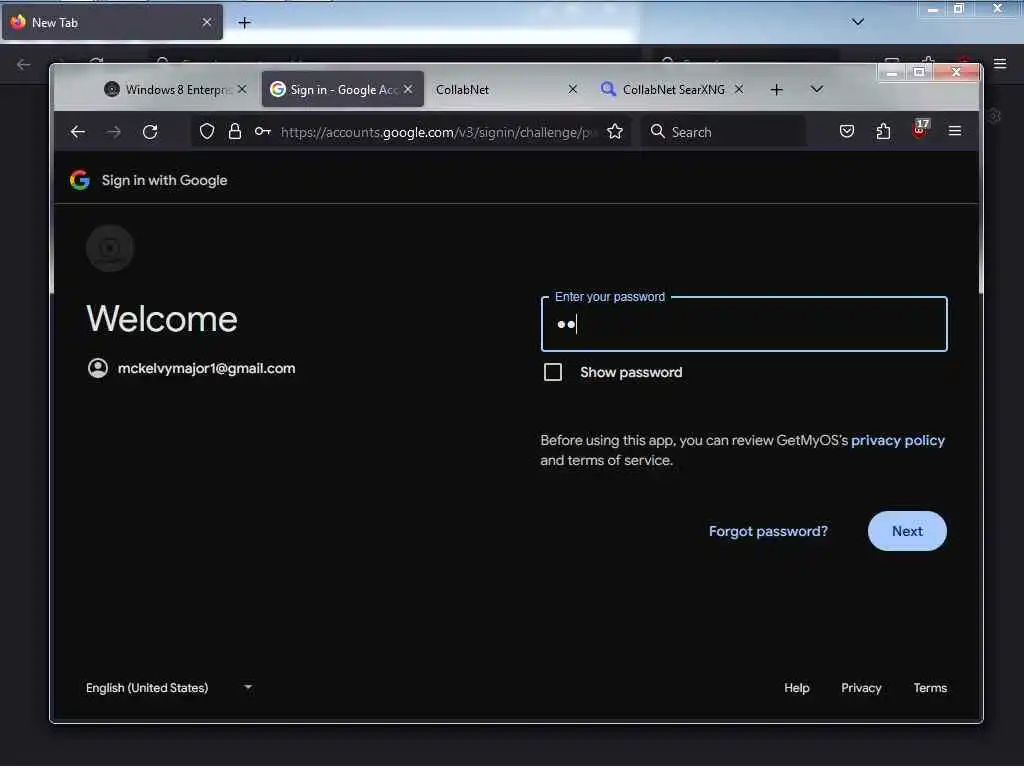
Task: Enable the Show password checkbox
Action: click(552, 372)
